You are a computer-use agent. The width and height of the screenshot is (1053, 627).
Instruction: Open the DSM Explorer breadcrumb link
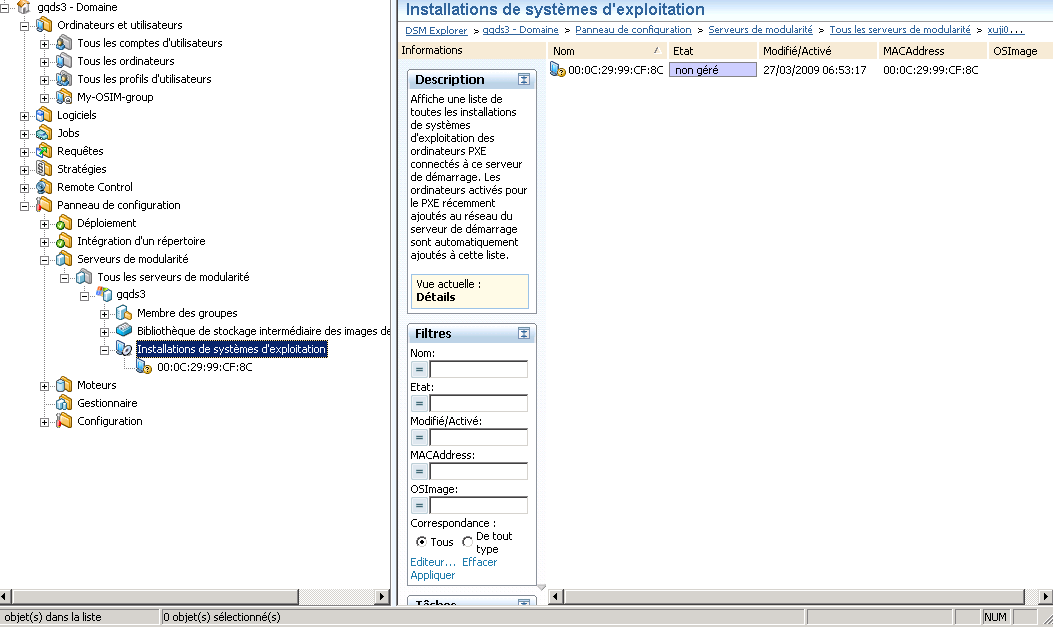437,30
